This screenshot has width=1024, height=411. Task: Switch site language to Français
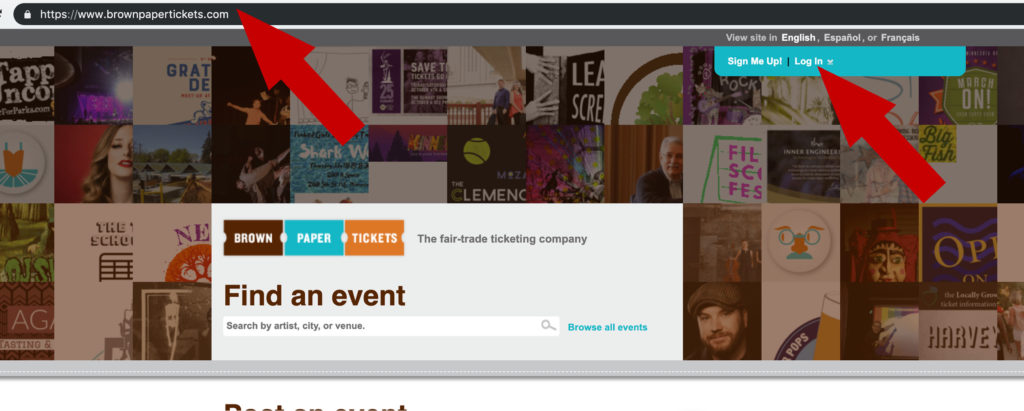[x=900, y=38]
